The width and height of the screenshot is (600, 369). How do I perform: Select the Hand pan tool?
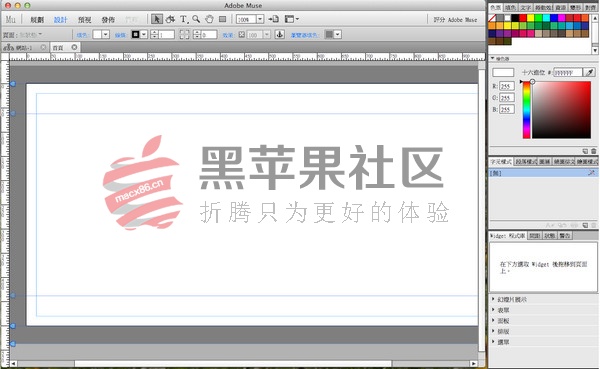click(209, 19)
